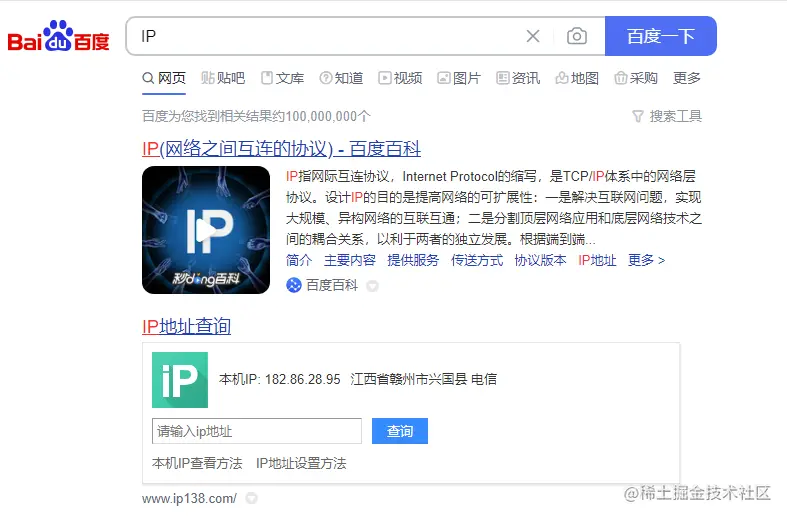
Task: Clear the search box with the X icon
Action: point(533,36)
